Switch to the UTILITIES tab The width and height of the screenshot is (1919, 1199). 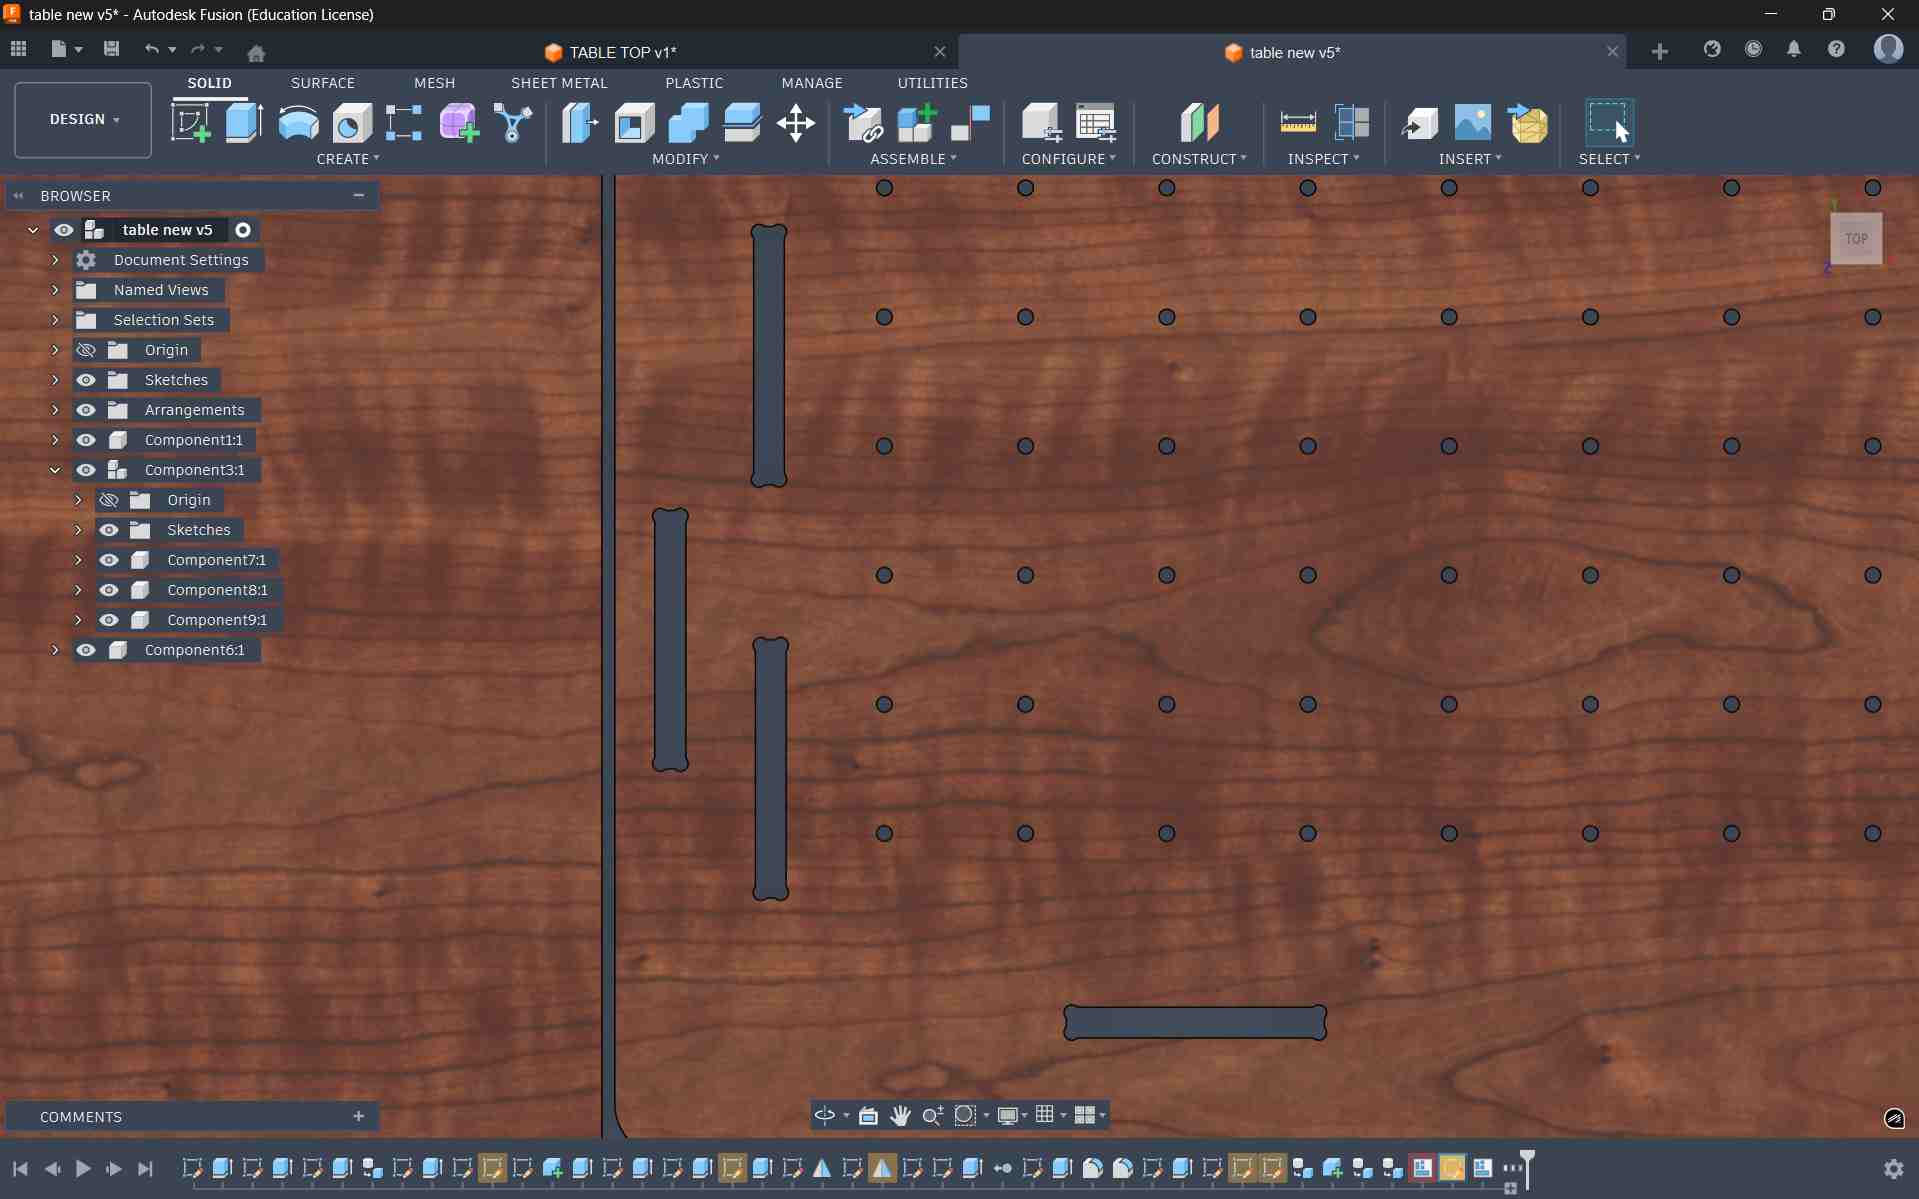pyautogui.click(x=932, y=83)
